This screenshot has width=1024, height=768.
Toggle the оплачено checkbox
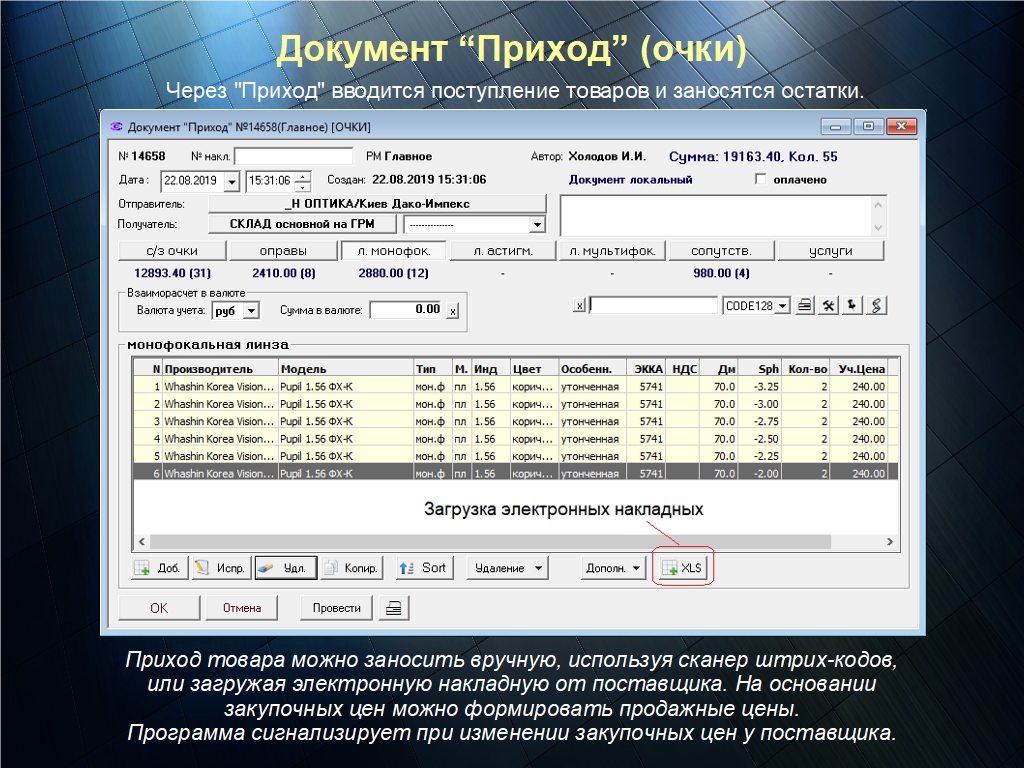(x=761, y=180)
